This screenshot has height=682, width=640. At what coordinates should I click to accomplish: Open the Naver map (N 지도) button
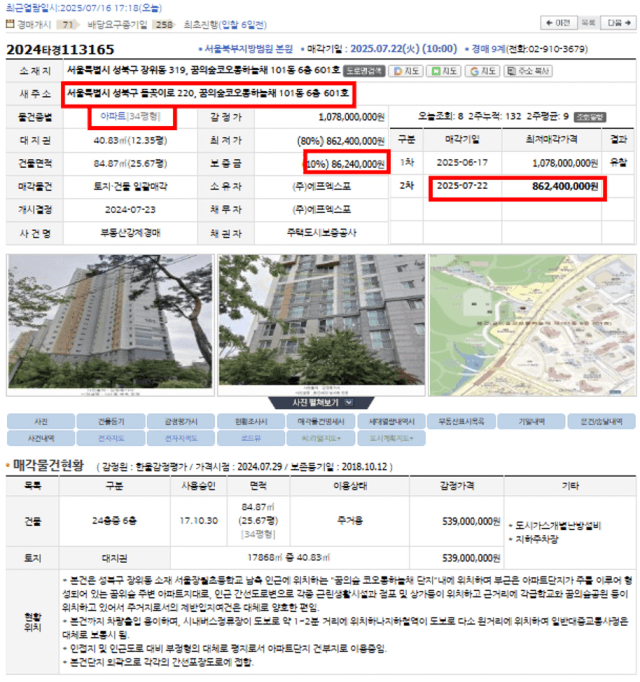(x=443, y=71)
